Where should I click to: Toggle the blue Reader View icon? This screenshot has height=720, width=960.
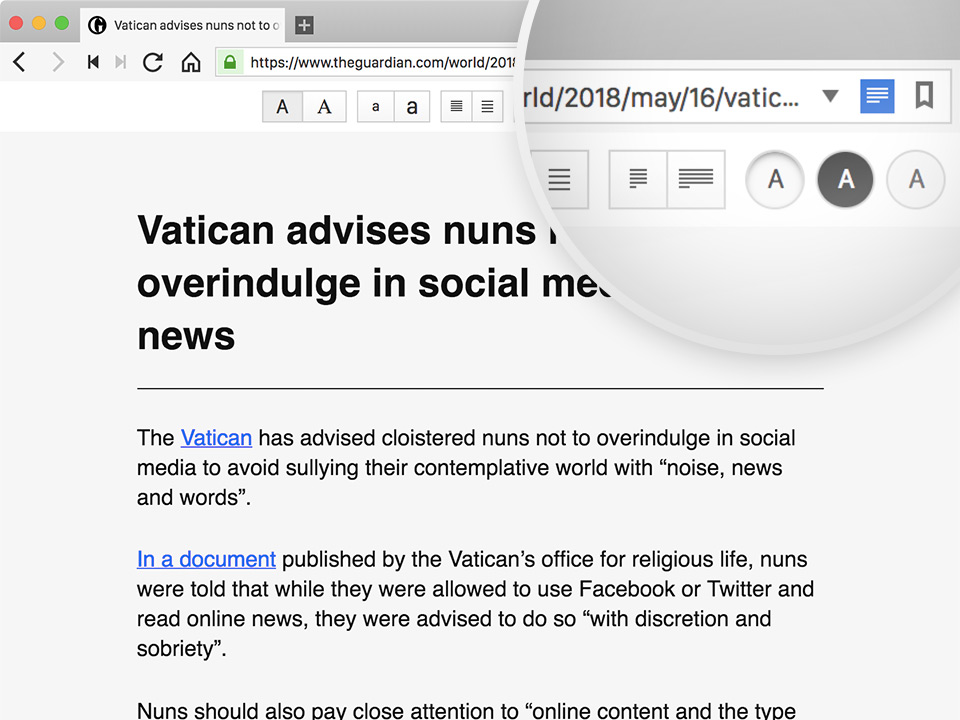877,96
